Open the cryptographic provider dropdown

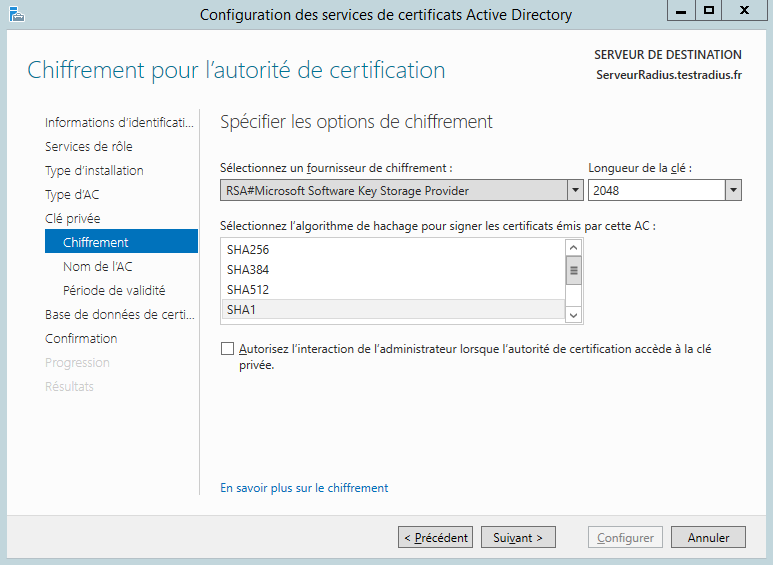(x=574, y=190)
